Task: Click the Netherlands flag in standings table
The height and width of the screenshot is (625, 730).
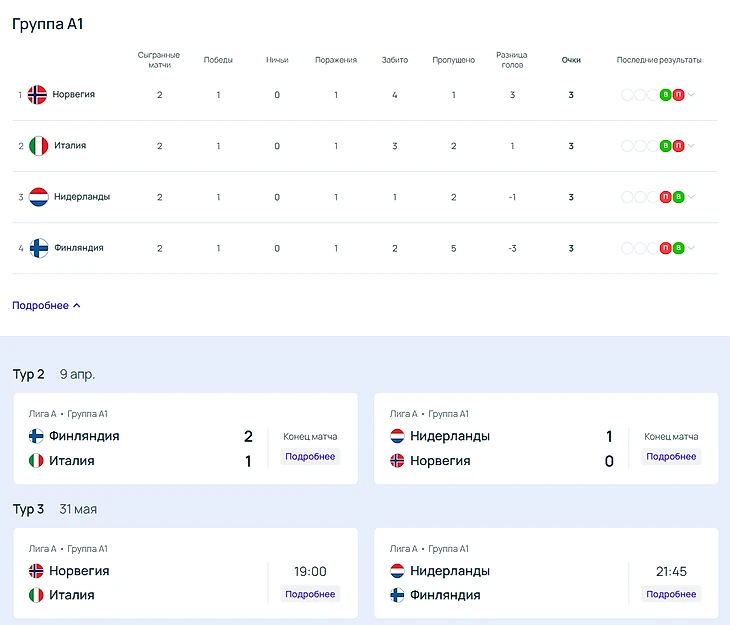Action: tap(38, 197)
